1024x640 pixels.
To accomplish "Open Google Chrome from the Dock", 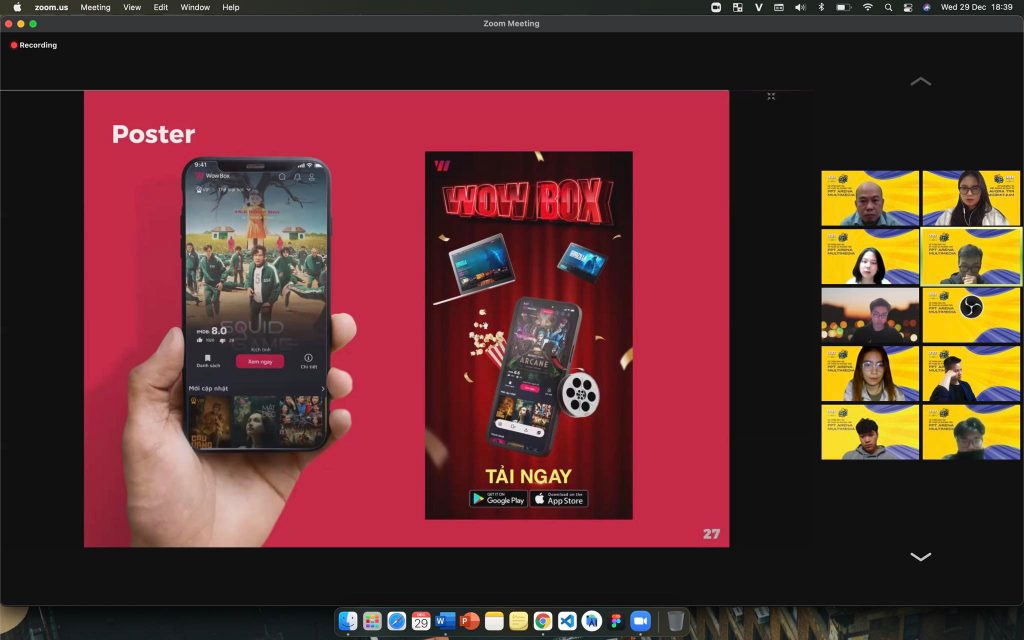I will 543,621.
